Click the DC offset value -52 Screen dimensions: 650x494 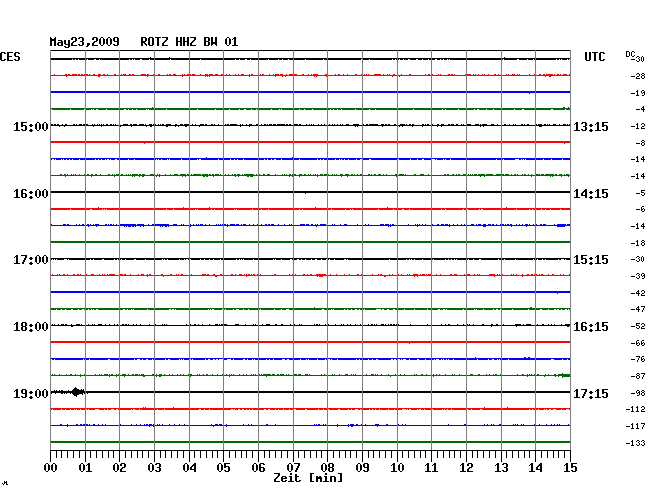pyautogui.click(x=638, y=327)
